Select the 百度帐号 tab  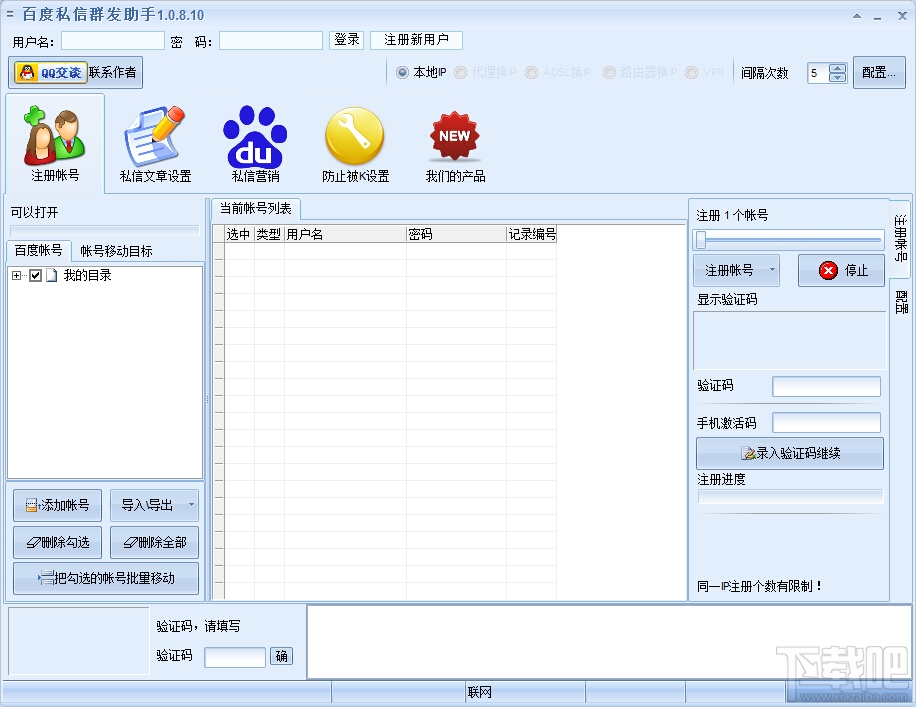click(x=38, y=251)
